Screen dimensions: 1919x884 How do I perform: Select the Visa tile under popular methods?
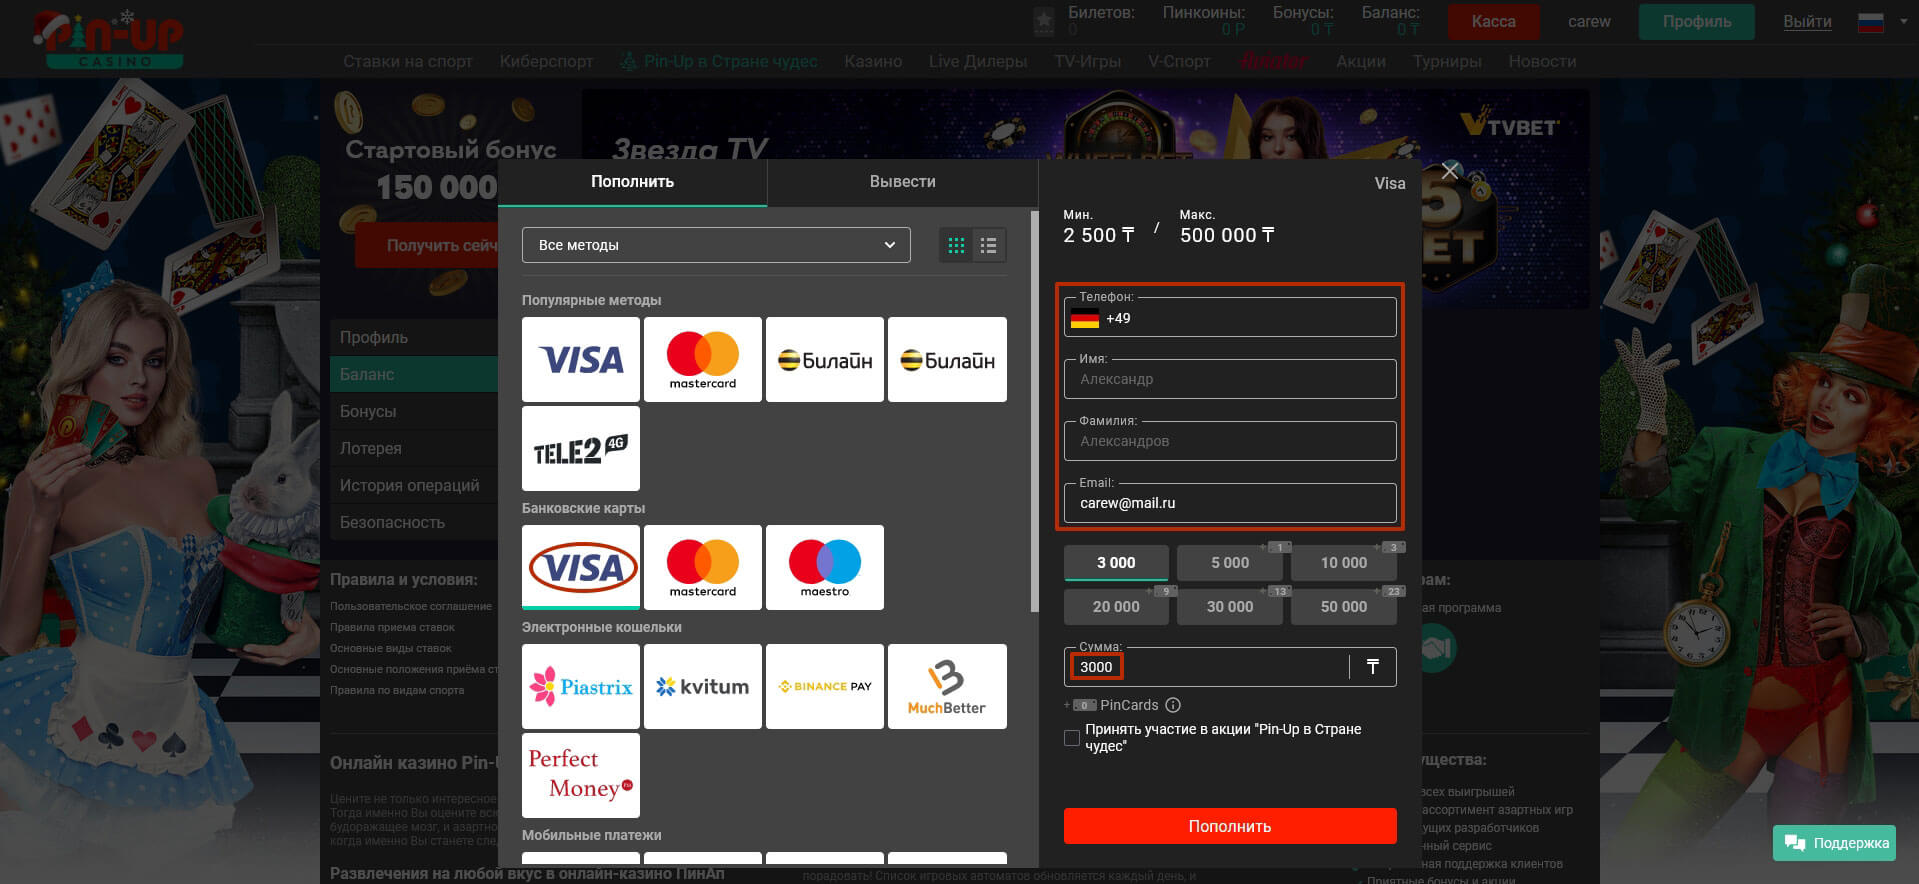[x=580, y=359]
